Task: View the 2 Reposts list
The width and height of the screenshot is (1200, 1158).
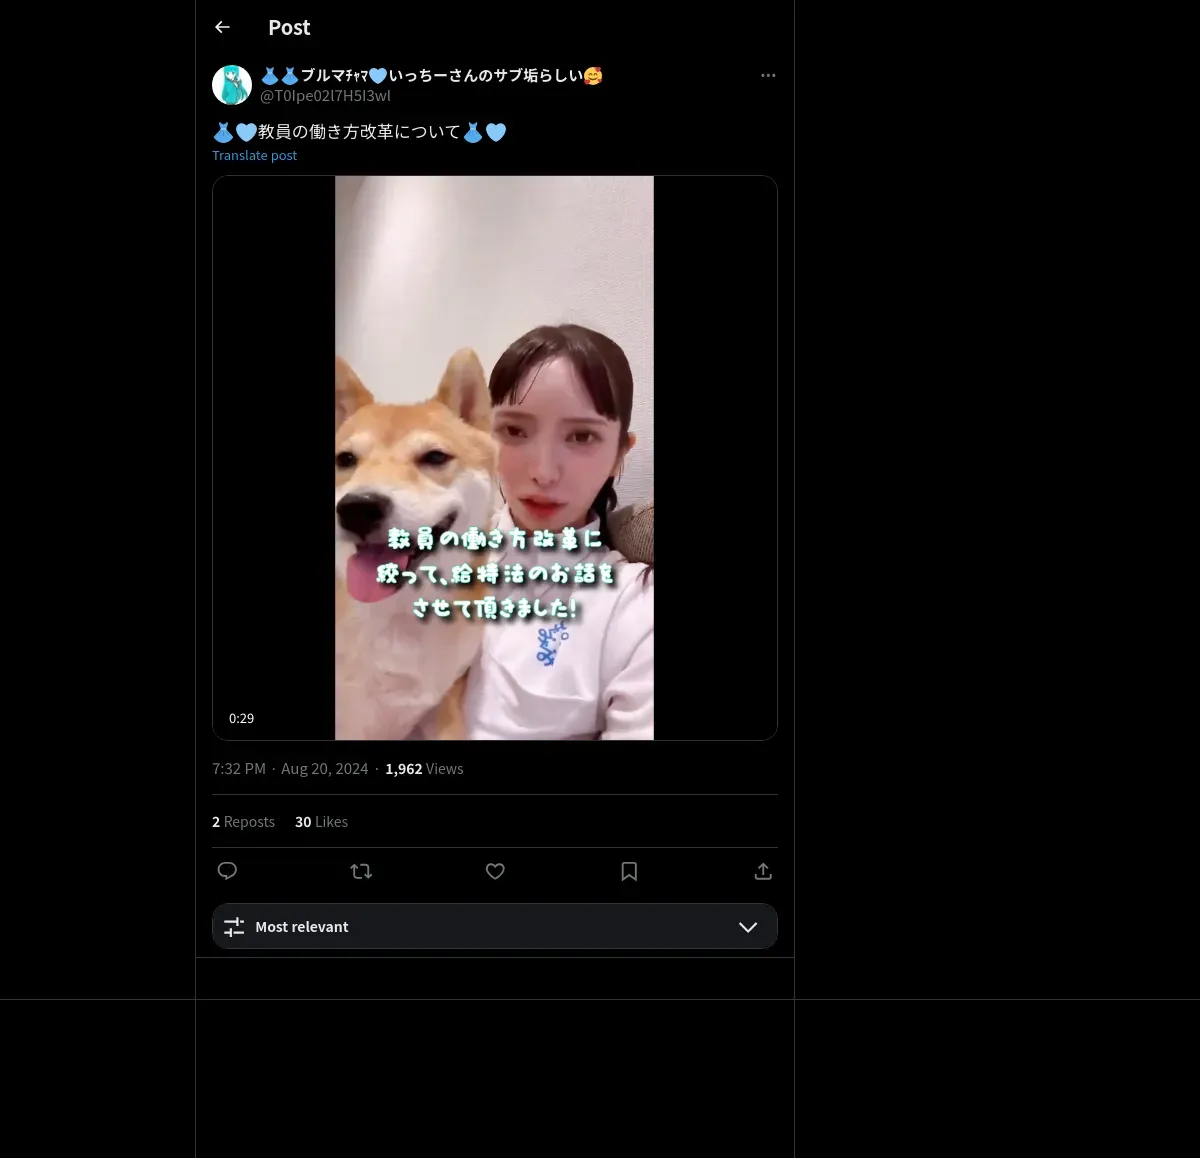Action: tap(243, 821)
